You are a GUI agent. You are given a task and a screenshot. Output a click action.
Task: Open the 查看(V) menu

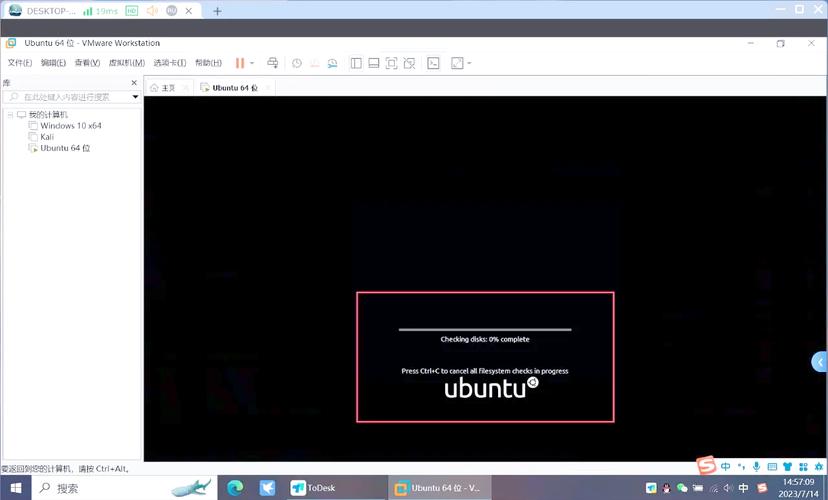tap(87, 63)
